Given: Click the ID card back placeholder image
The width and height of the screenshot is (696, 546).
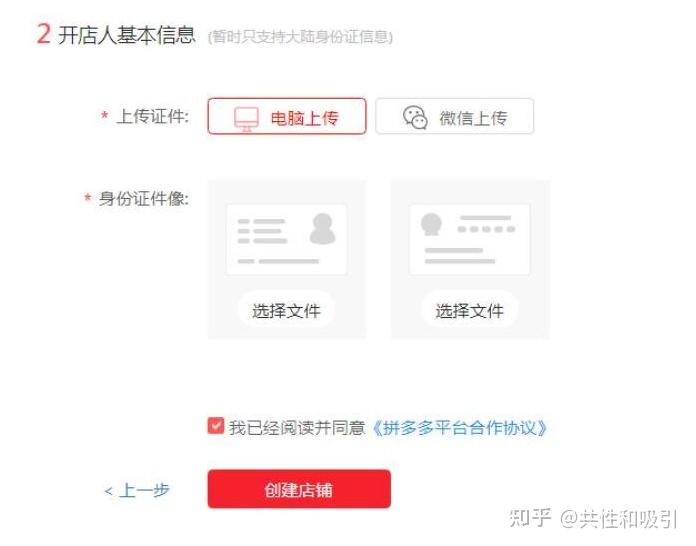Looking at the screenshot, I should pyautogui.click(x=470, y=240).
